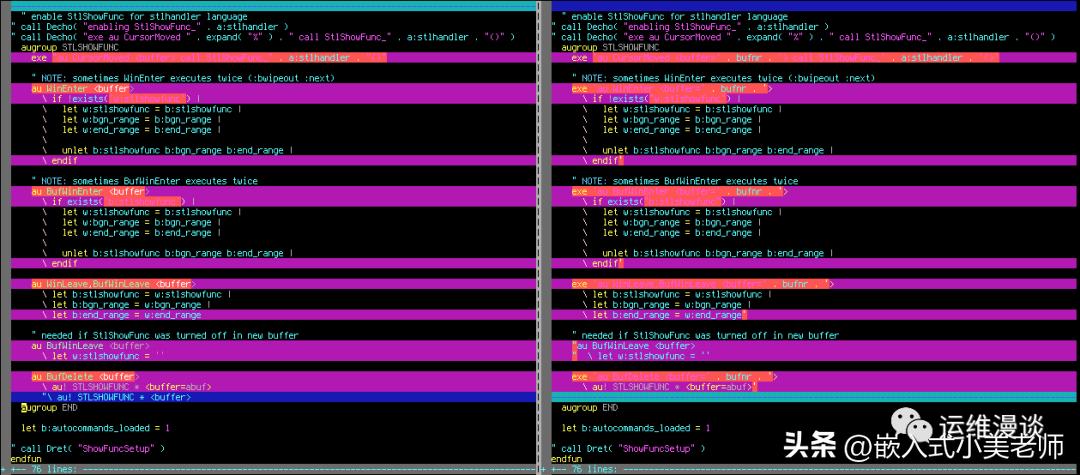Click the blue '"\ au! STLSHOWFUNC * <buffer>' line
Viewport: 1080px width, 475px height.
click(x=273, y=397)
